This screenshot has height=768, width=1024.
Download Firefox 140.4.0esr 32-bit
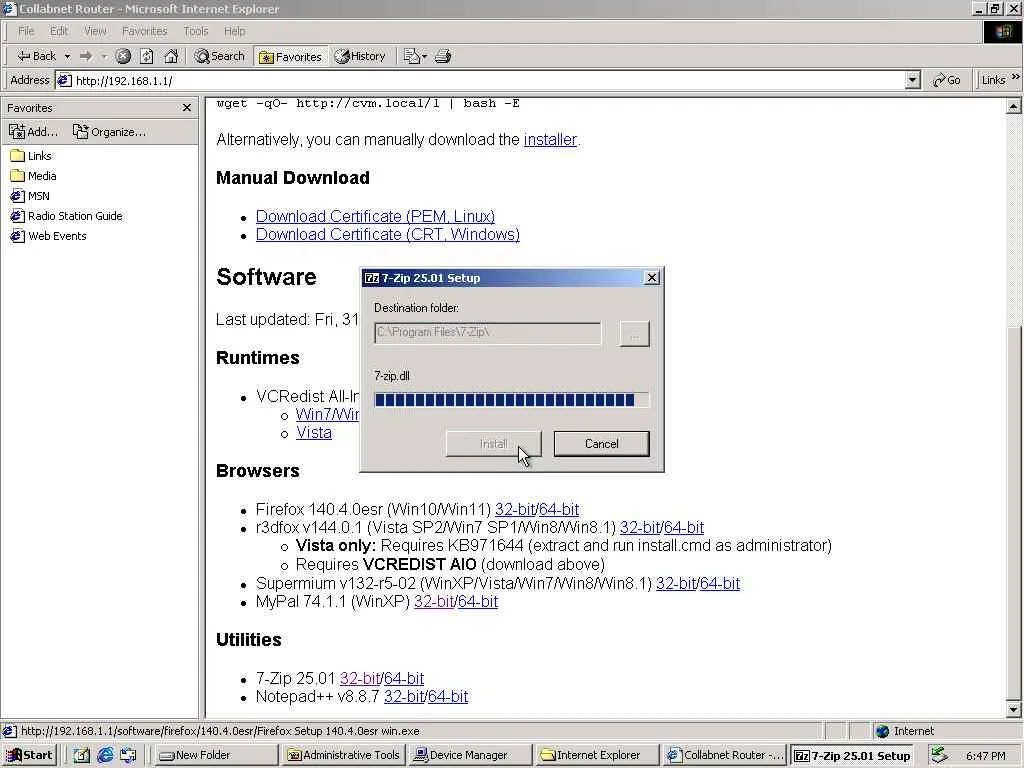click(515, 509)
